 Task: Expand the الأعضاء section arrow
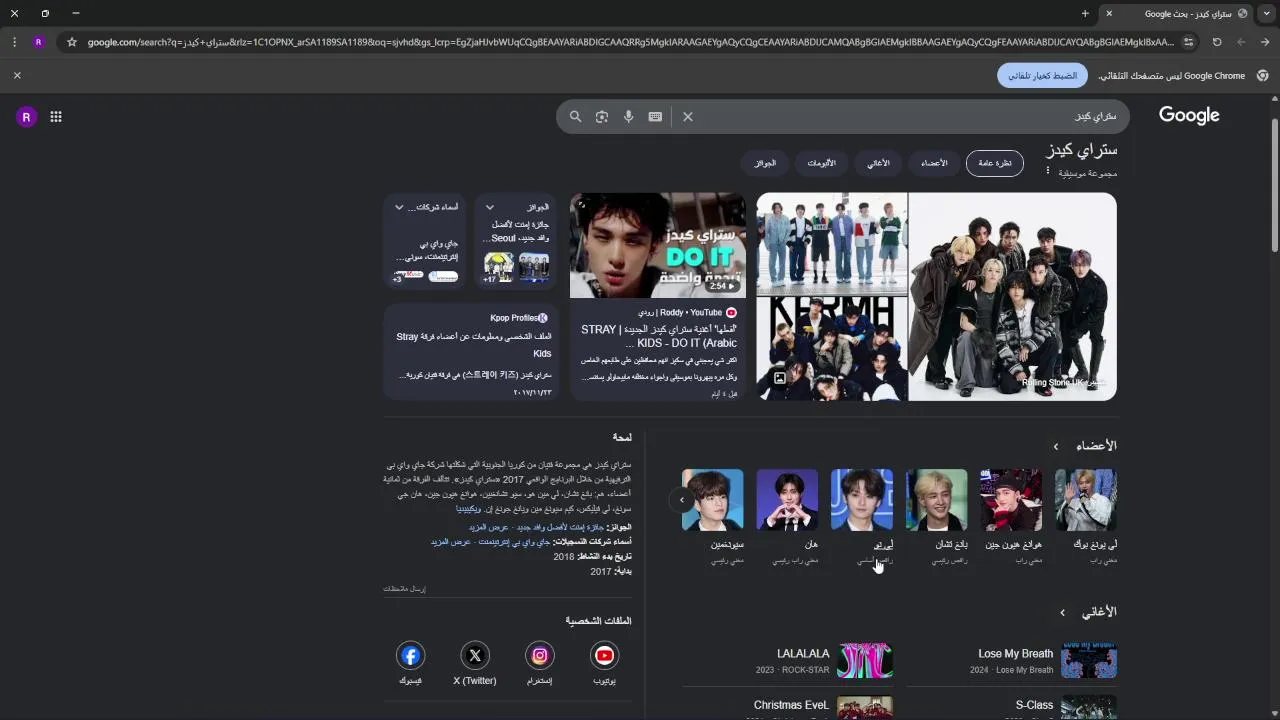coord(1056,446)
